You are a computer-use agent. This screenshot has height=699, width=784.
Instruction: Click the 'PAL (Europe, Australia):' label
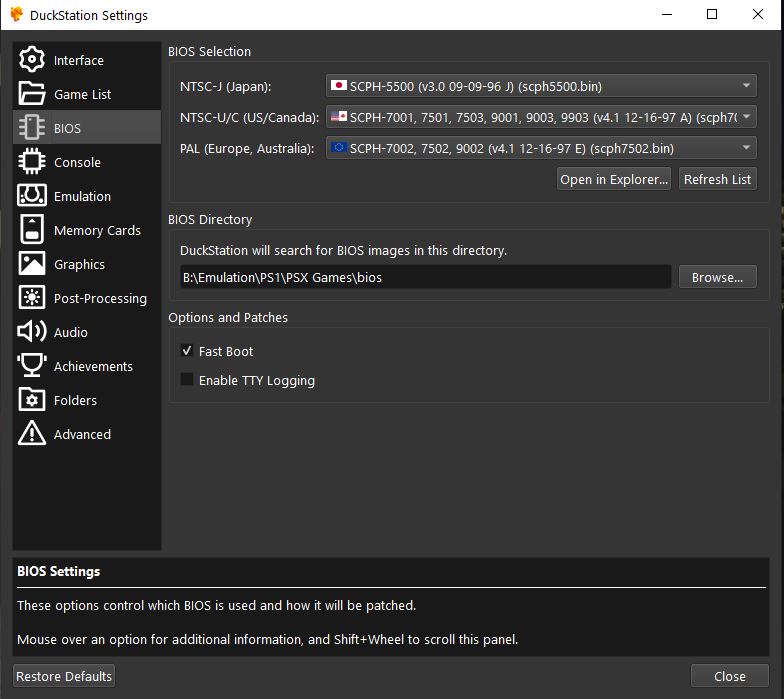pyautogui.click(x=247, y=148)
